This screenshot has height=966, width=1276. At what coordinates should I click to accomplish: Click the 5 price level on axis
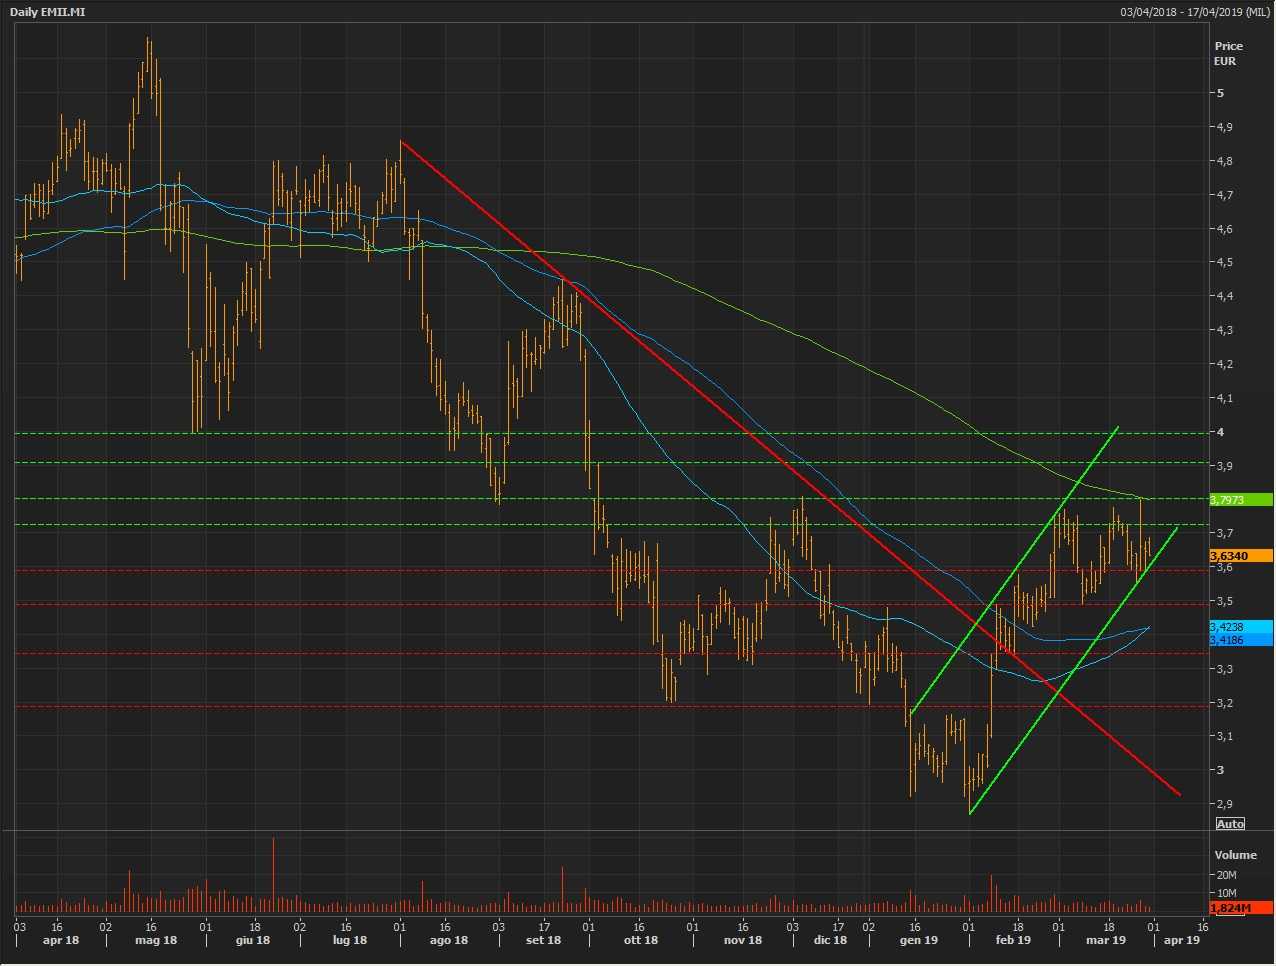1219,93
